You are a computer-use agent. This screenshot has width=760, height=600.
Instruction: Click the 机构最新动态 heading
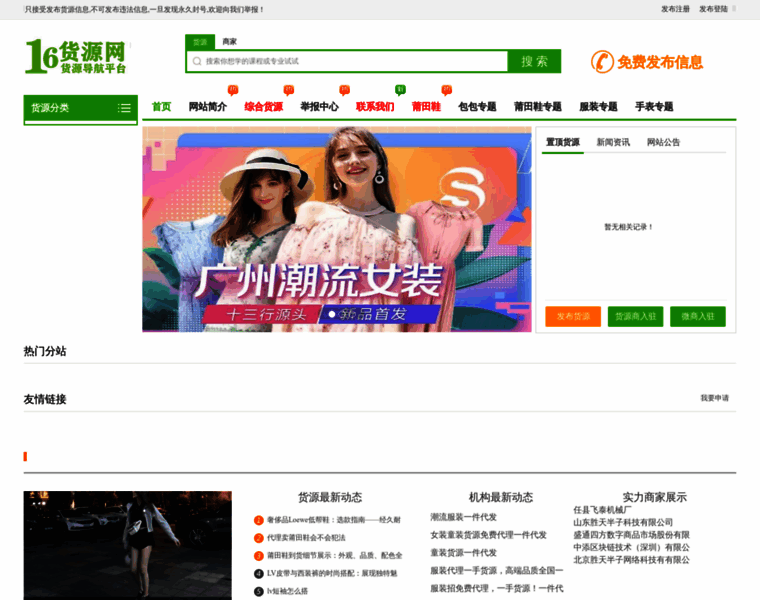501,497
